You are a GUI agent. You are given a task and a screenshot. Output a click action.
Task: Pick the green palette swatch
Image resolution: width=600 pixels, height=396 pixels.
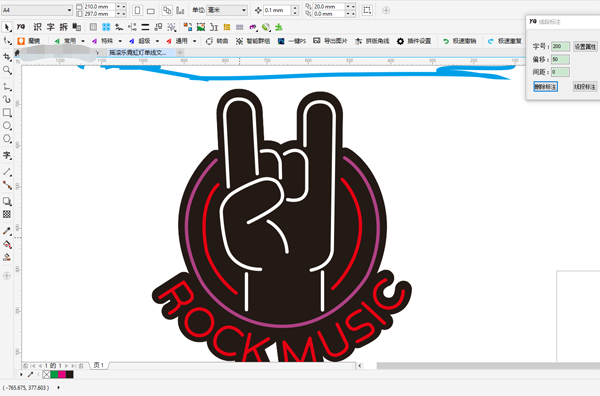54,375
